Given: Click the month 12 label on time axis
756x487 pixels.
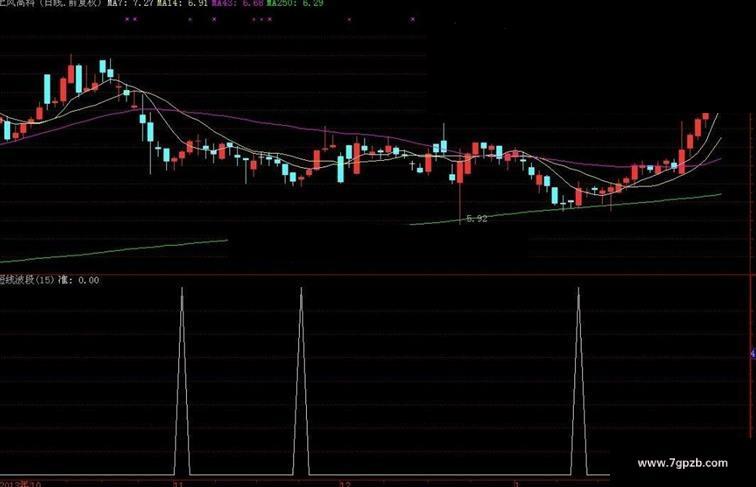Looking at the screenshot, I should (345, 484).
